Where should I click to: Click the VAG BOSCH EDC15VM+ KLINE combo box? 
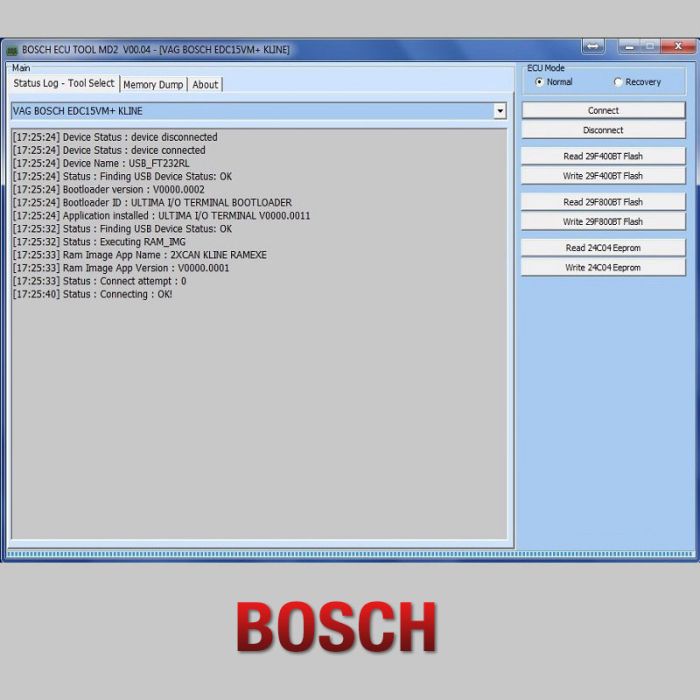point(259,111)
